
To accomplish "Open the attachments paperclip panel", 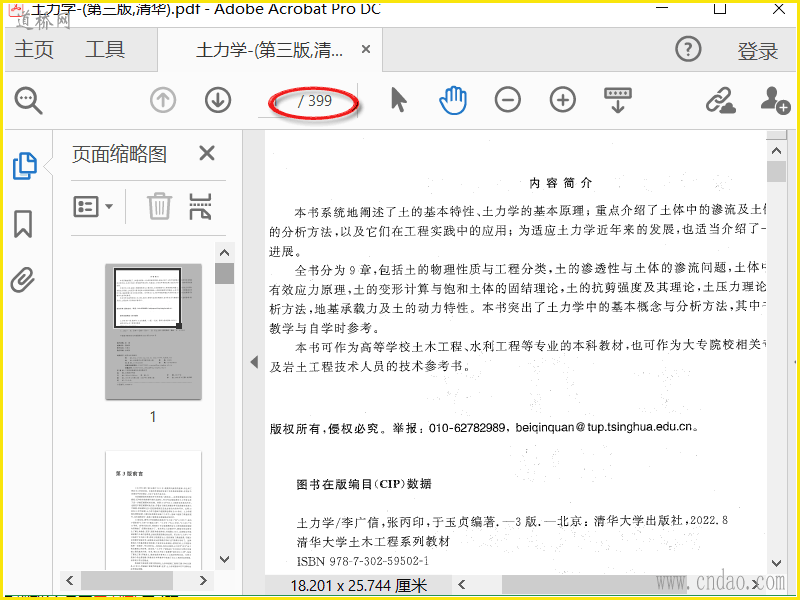I will coord(23,279).
